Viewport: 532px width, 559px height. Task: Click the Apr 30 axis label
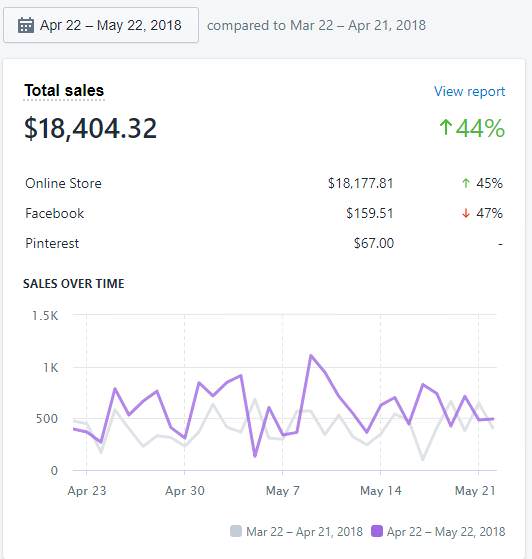185,491
